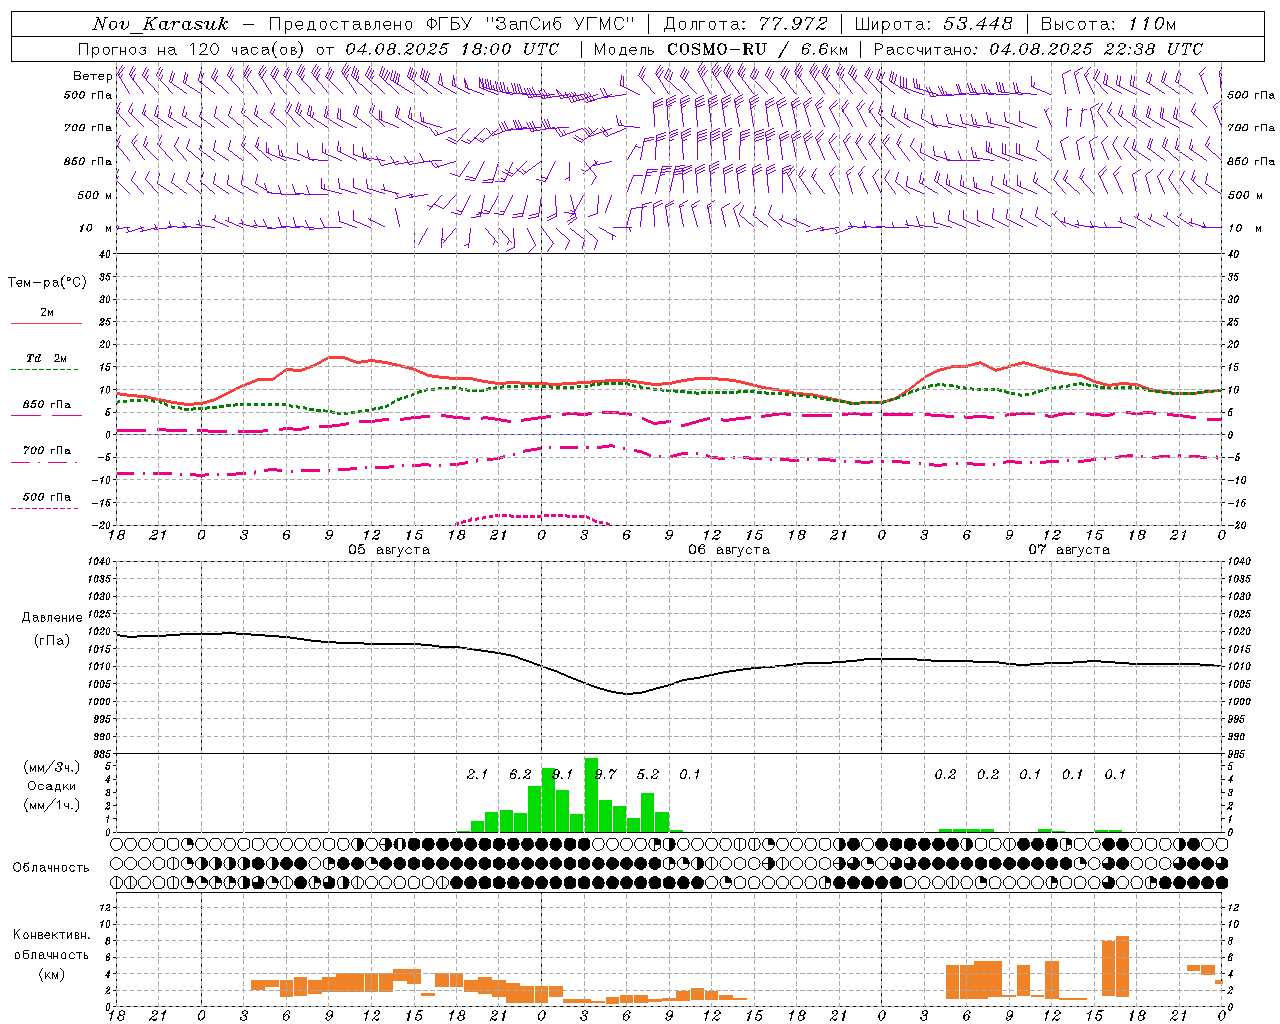1280x1024 pixels.
Task: Click the 'Прогноз на 120 часа(ов)' text
Action: click(193, 49)
